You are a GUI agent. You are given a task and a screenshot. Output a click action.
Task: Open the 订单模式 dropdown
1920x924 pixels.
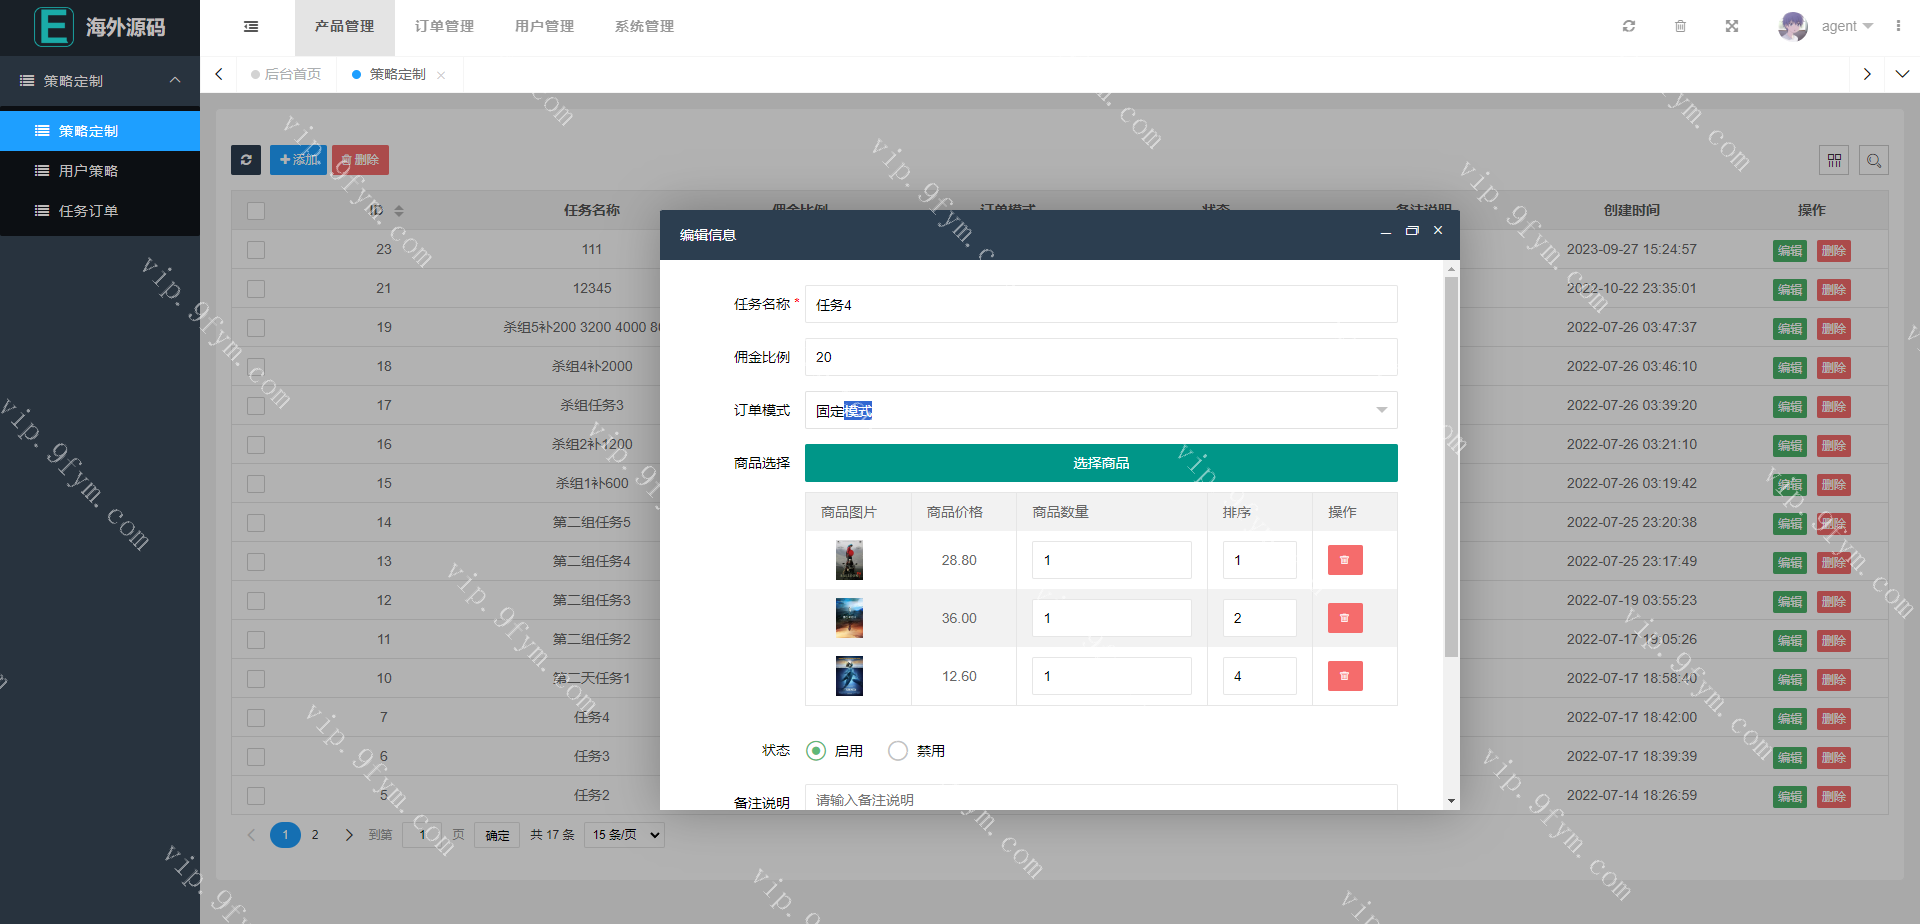pyautogui.click(x=1100, y=410)
